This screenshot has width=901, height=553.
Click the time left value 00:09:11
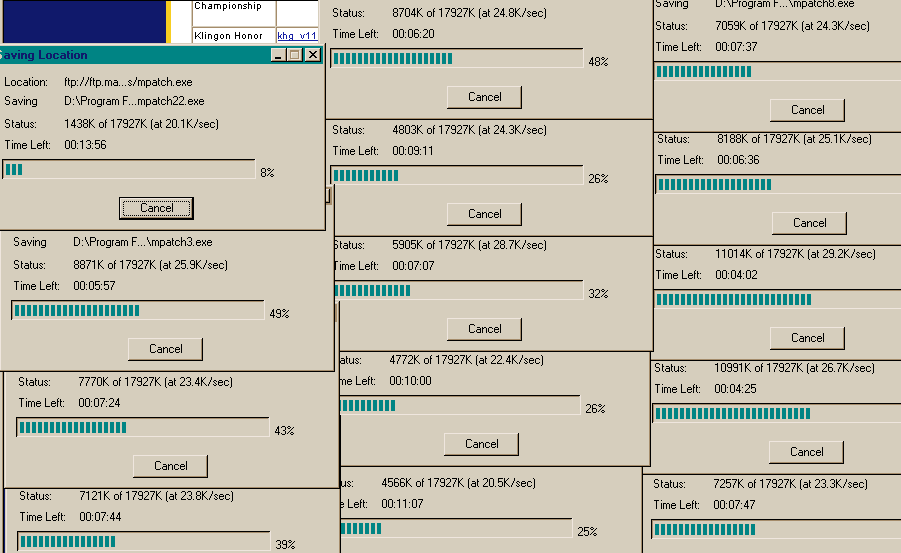coord(413,151)
